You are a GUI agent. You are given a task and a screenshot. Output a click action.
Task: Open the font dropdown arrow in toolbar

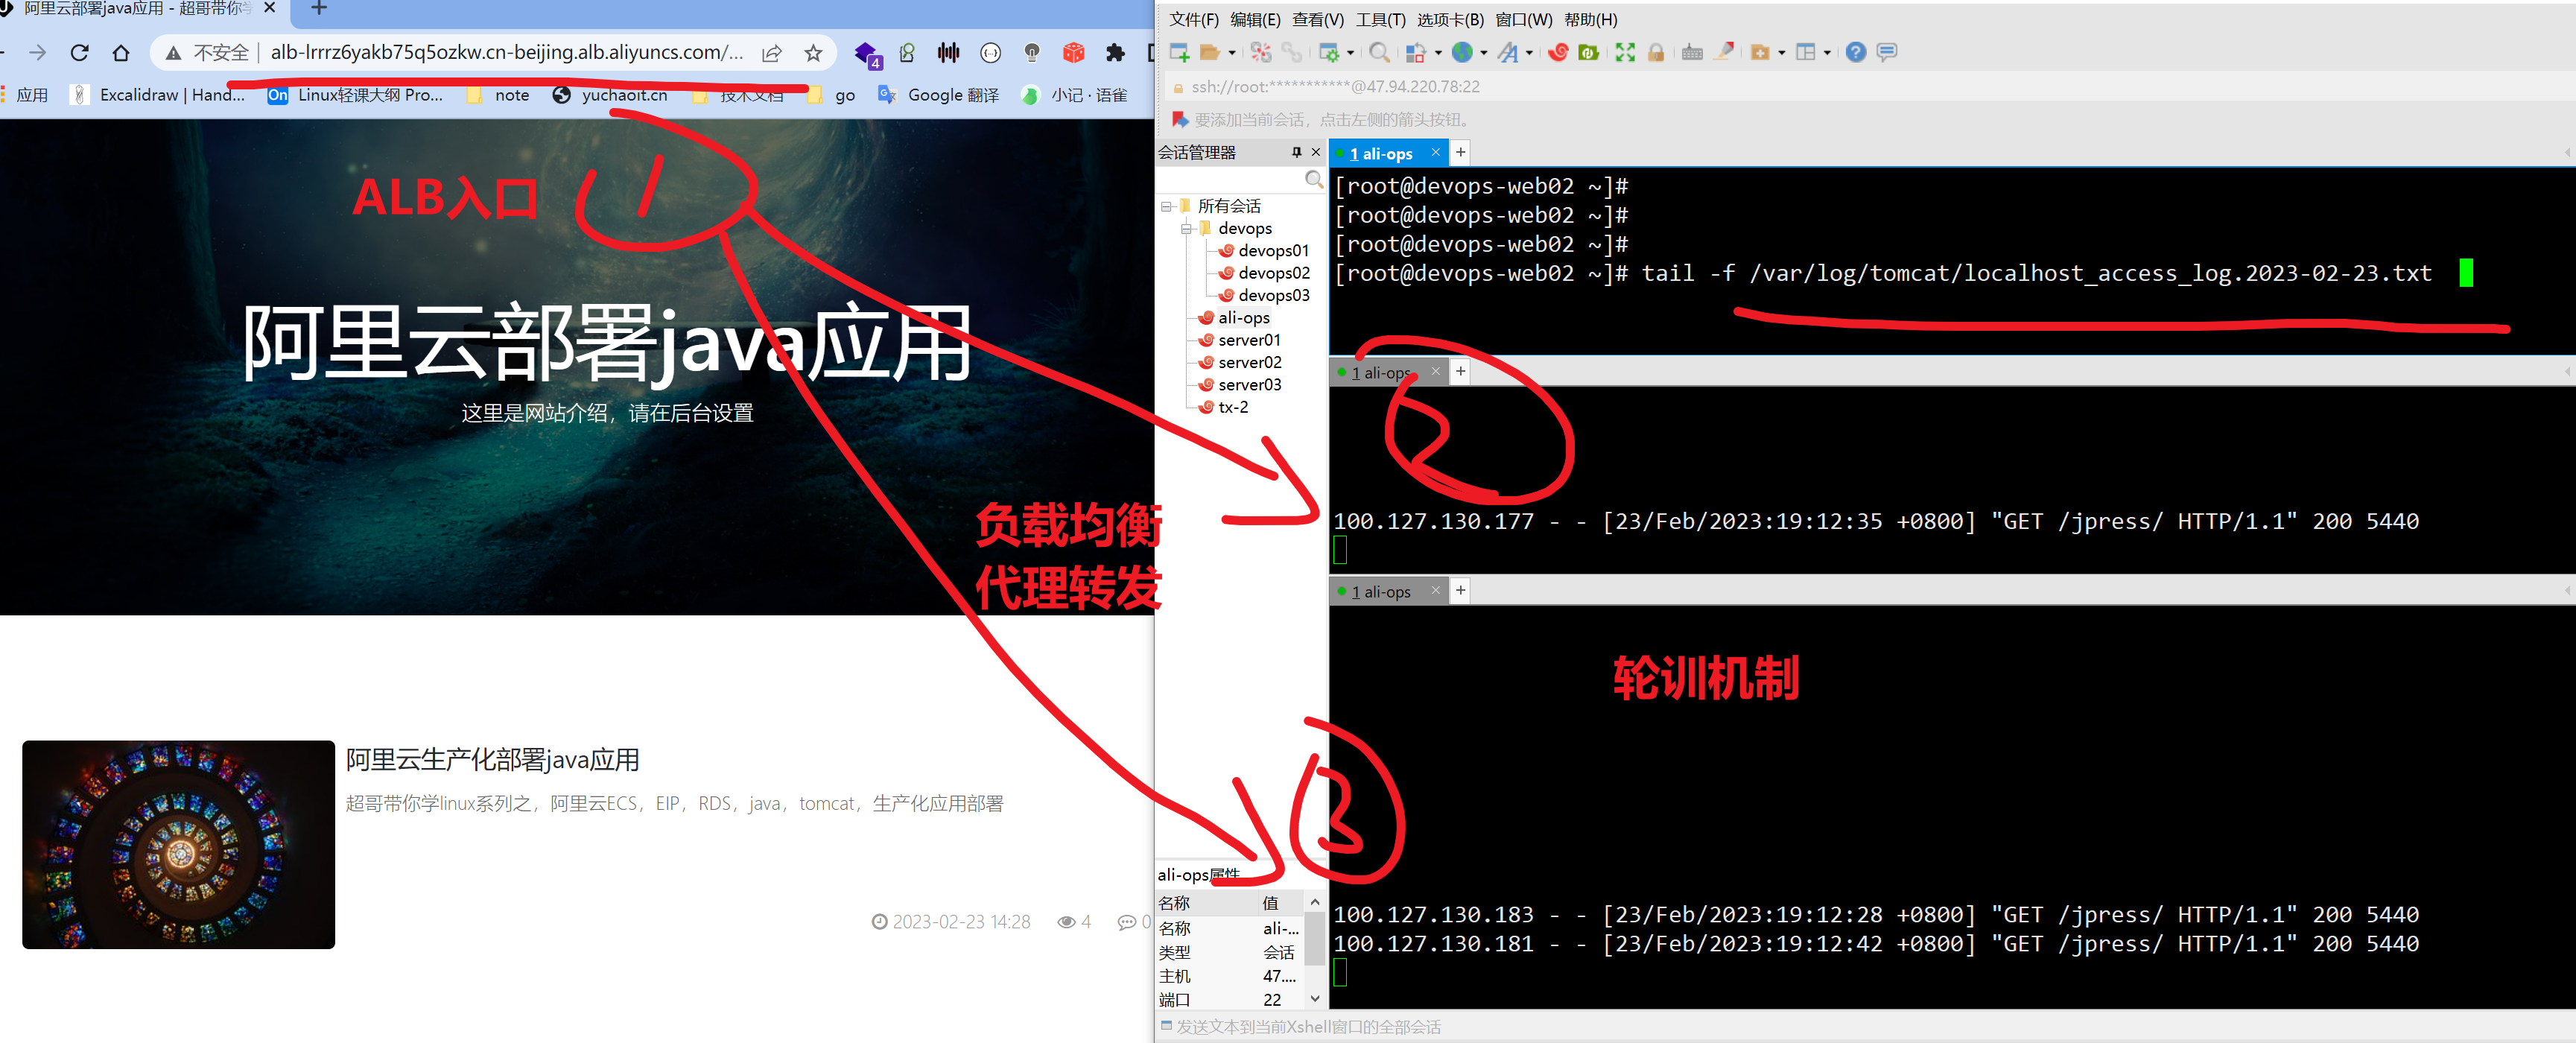pyautogui.click(x=1529, y=53)
